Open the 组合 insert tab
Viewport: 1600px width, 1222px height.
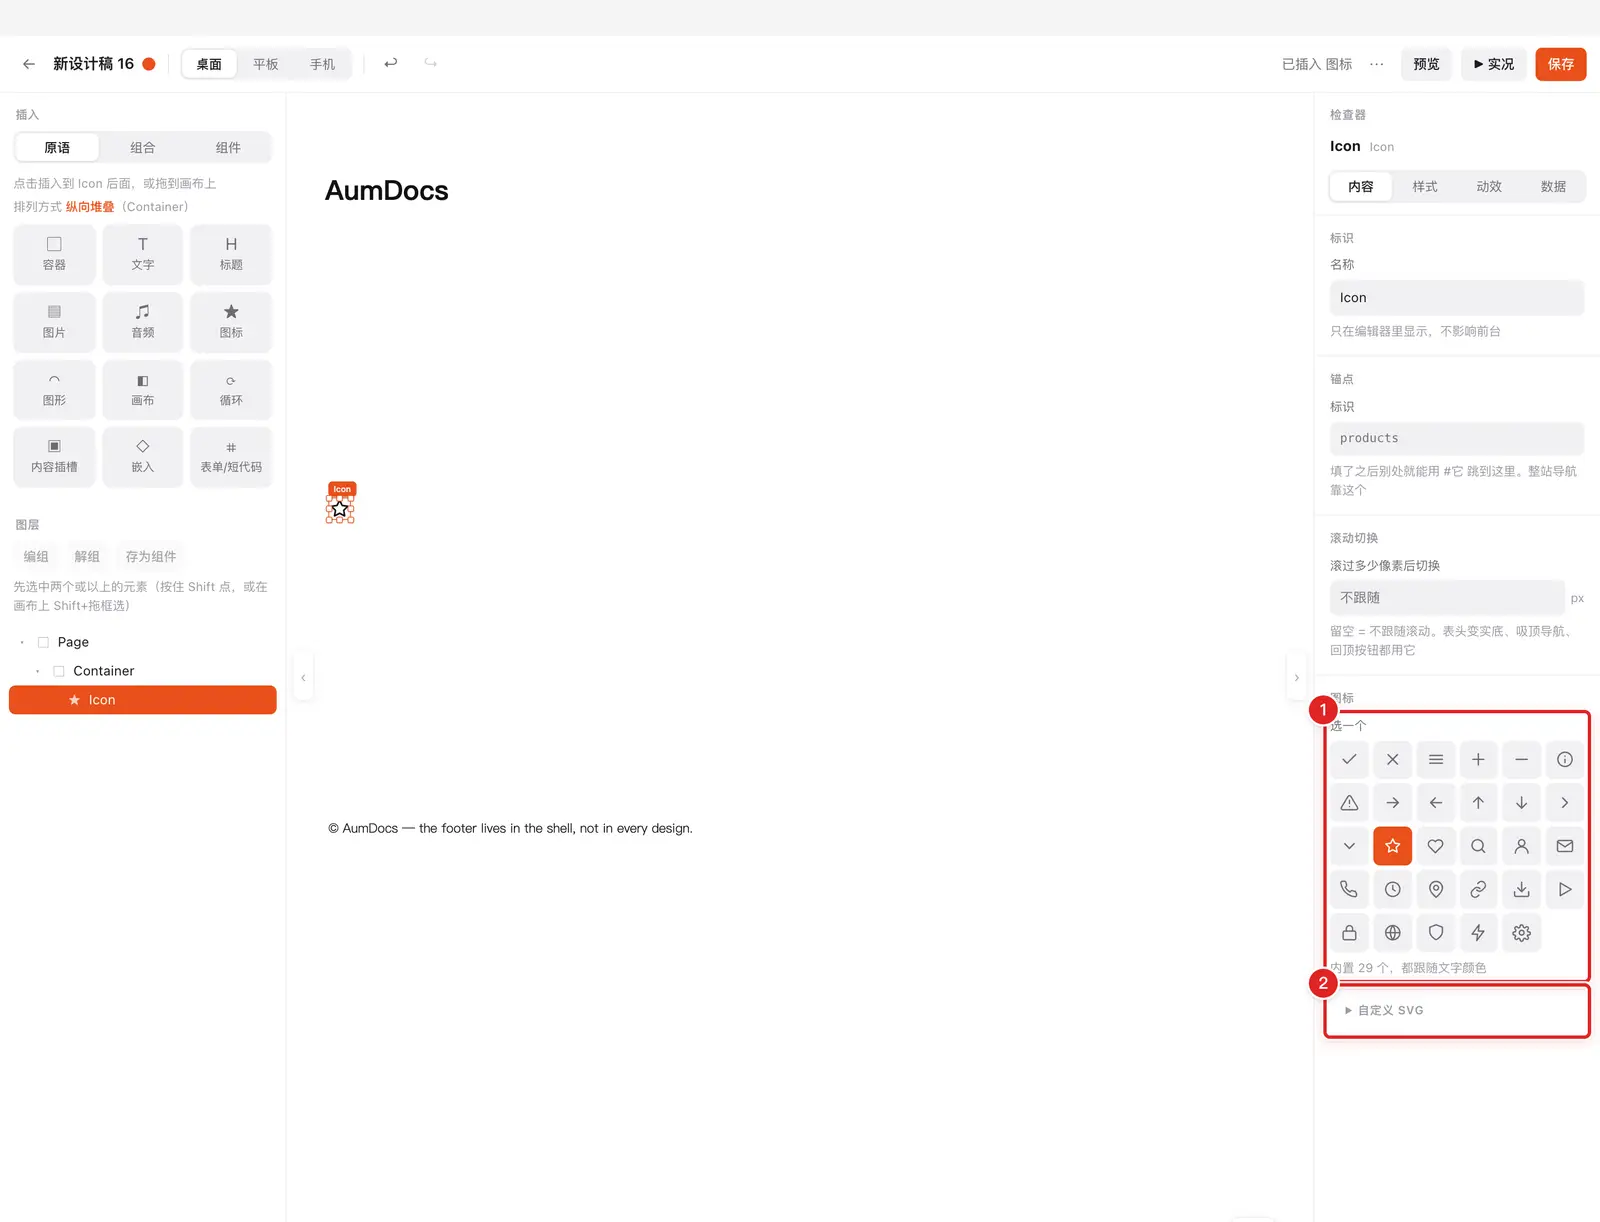click(x=143, y=147)
